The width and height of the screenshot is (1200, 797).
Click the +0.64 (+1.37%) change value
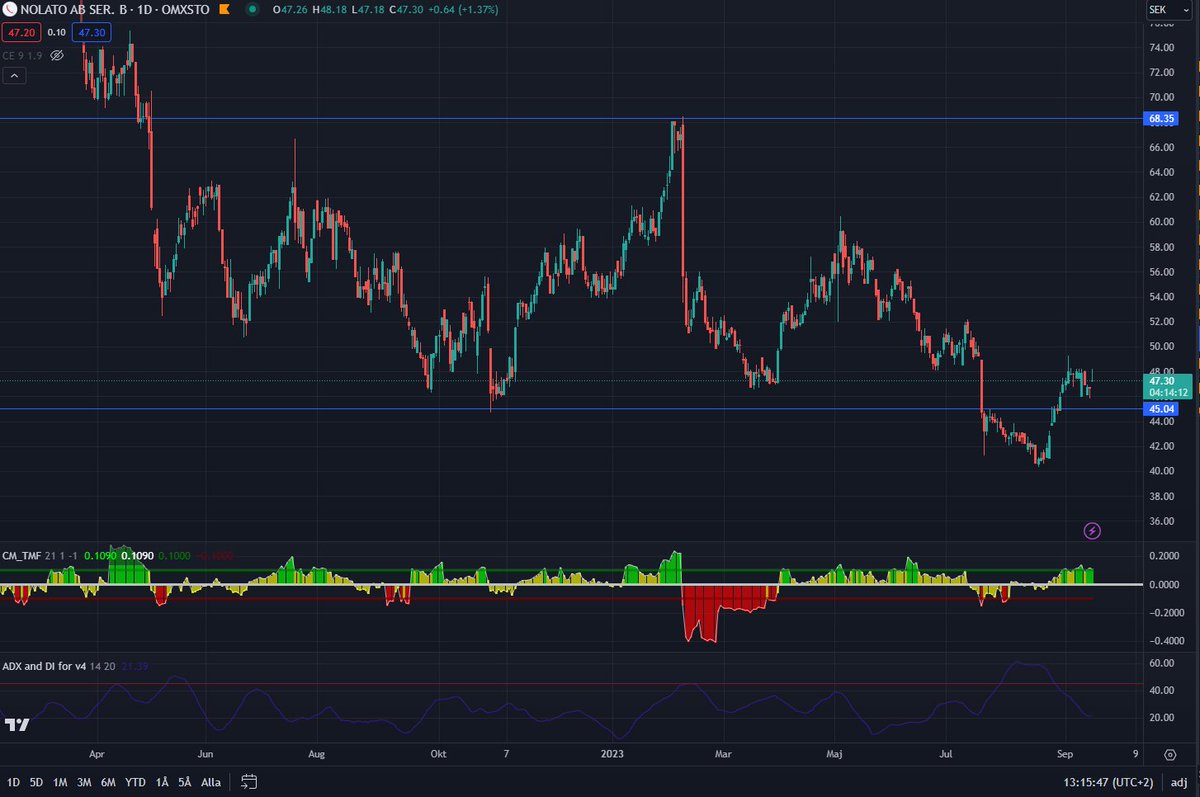(462, 10)
